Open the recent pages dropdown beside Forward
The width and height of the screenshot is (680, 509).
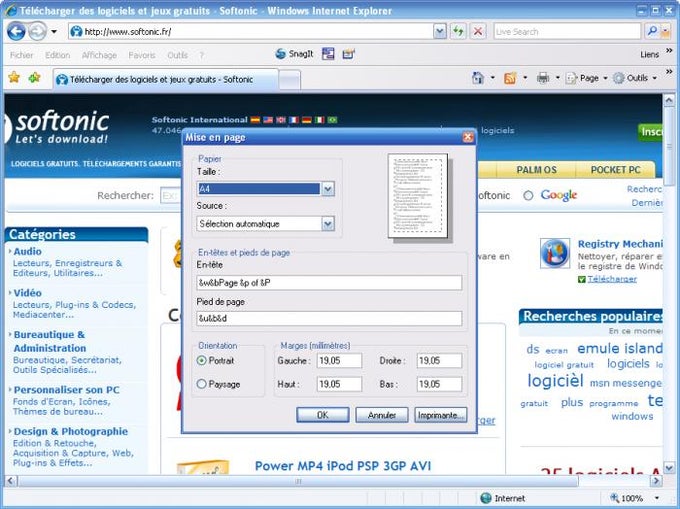(x=54, y=31)
